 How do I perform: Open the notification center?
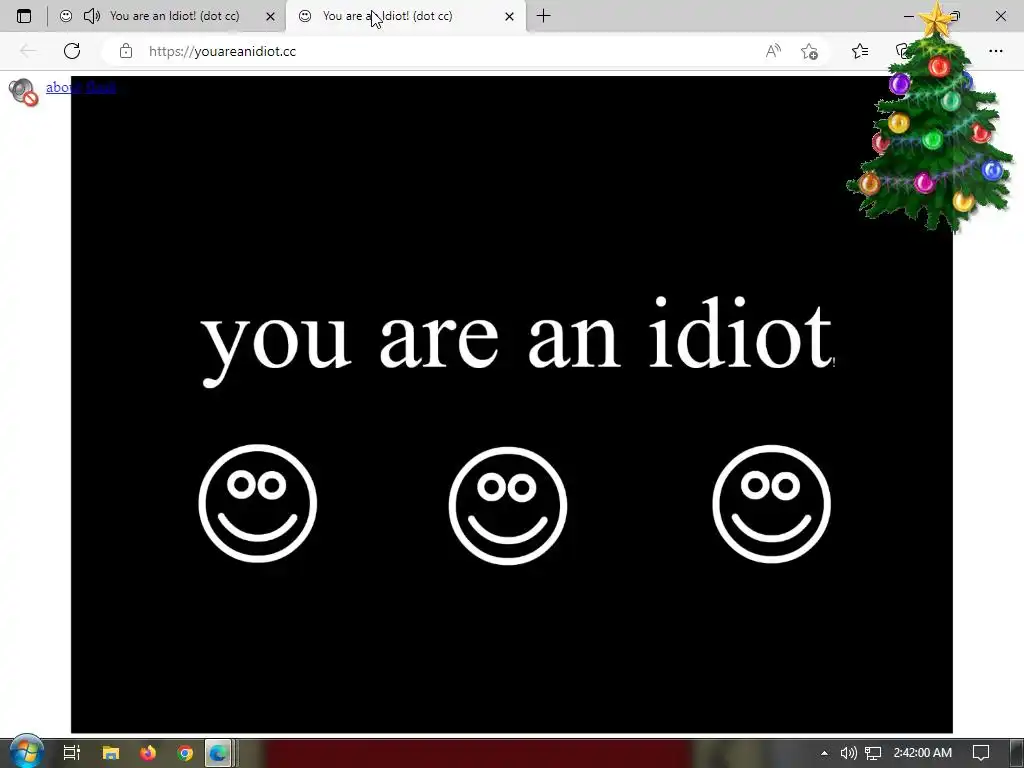981,753
